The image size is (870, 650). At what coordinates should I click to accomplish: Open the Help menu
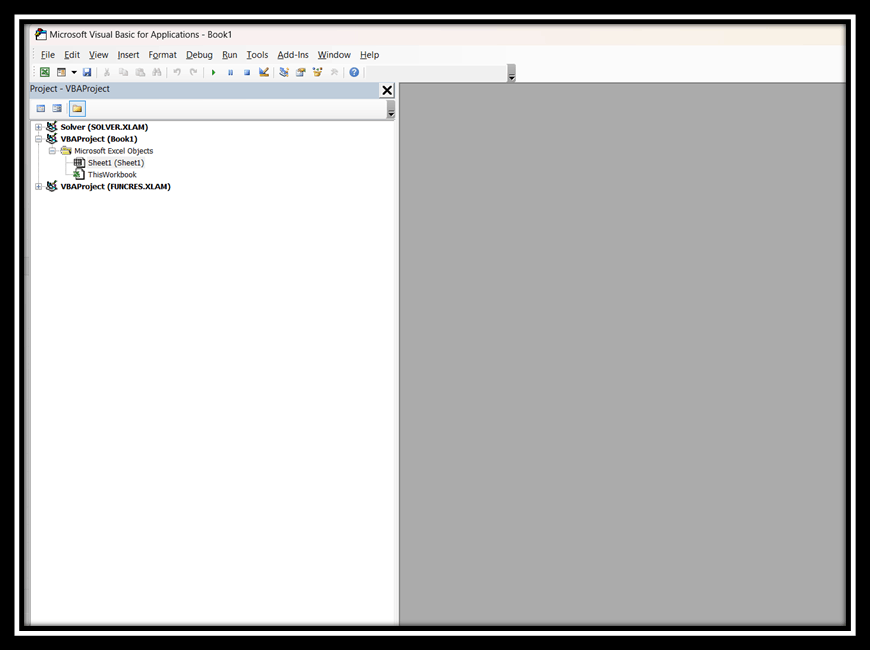click(x=369, y=55)
